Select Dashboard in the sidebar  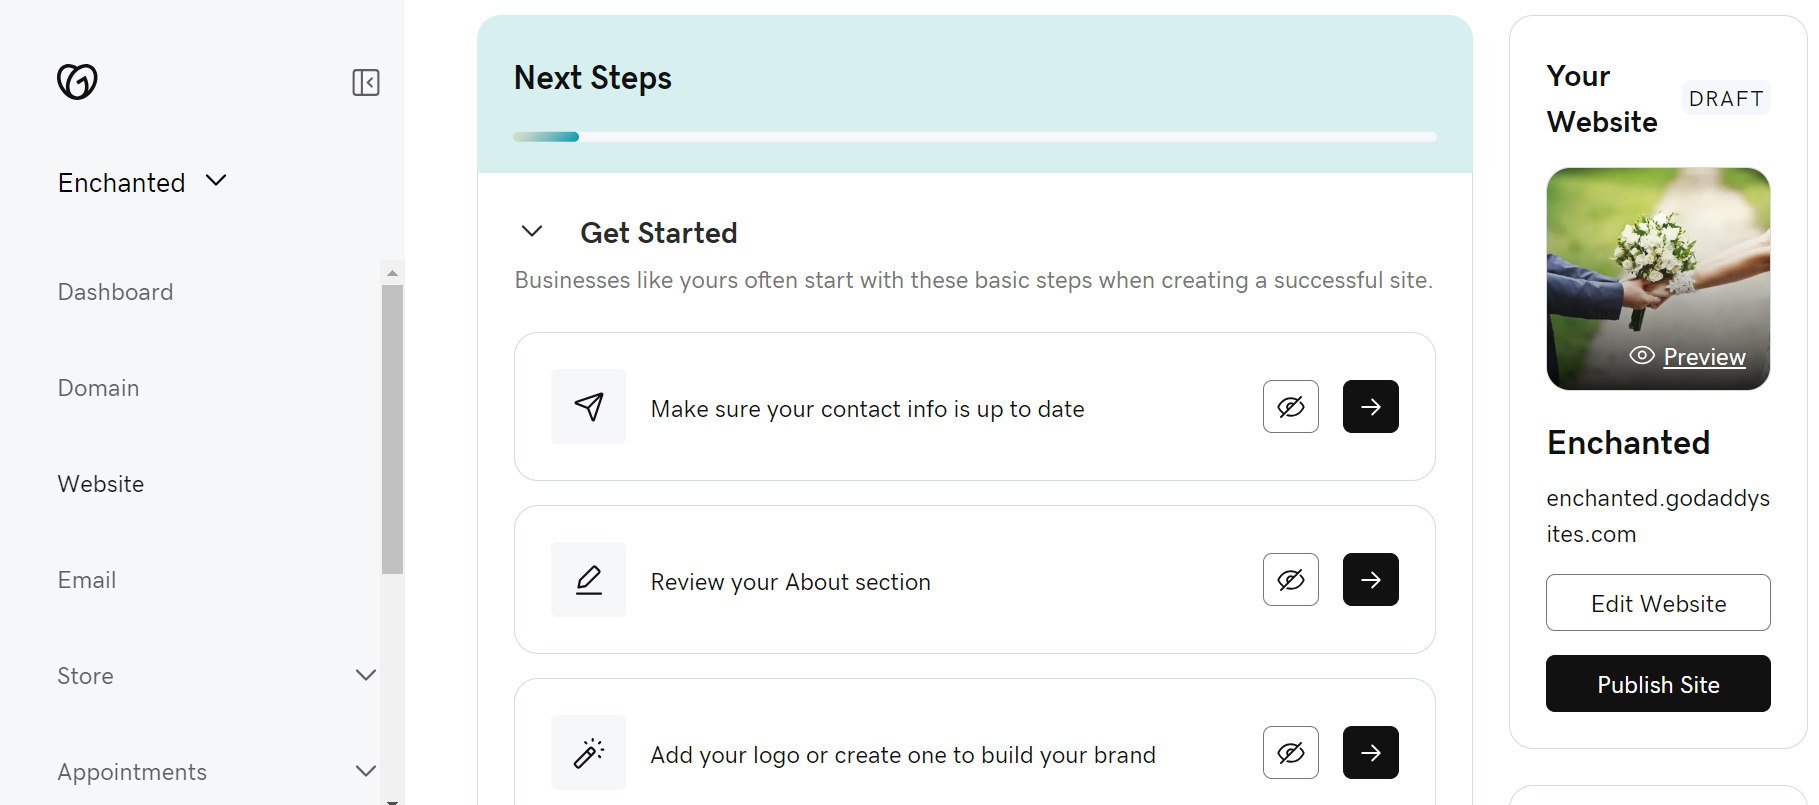point(115,291)
